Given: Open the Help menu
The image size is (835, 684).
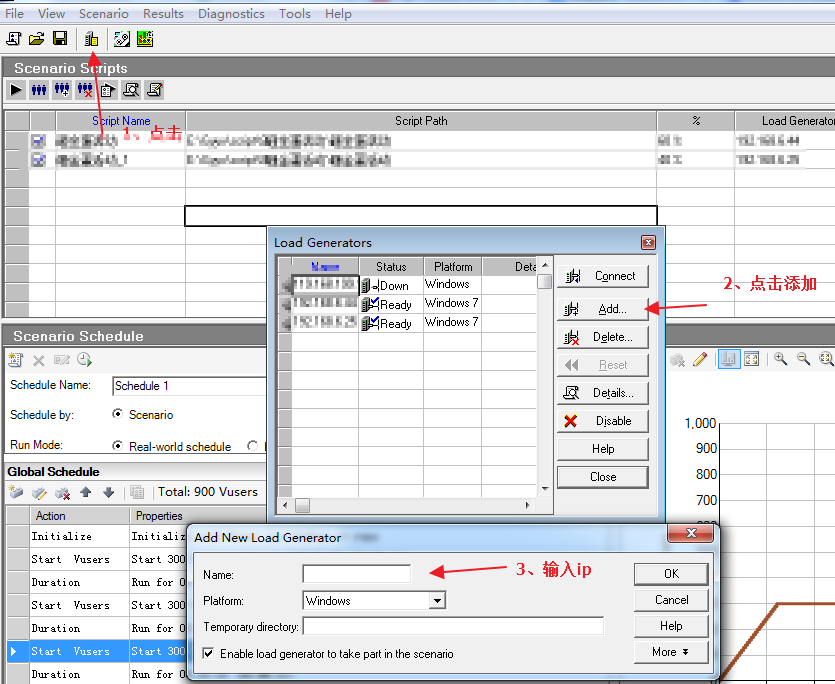Looking at the screenshot, I should (x=338, y=14).
